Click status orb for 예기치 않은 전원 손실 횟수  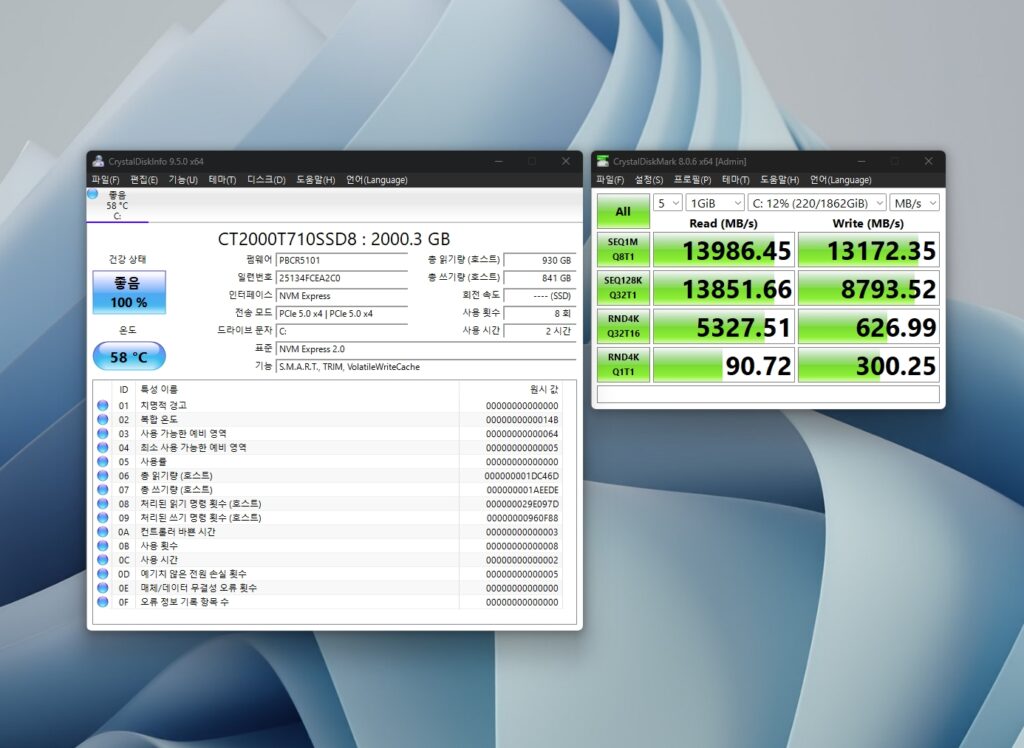[103, 574]
